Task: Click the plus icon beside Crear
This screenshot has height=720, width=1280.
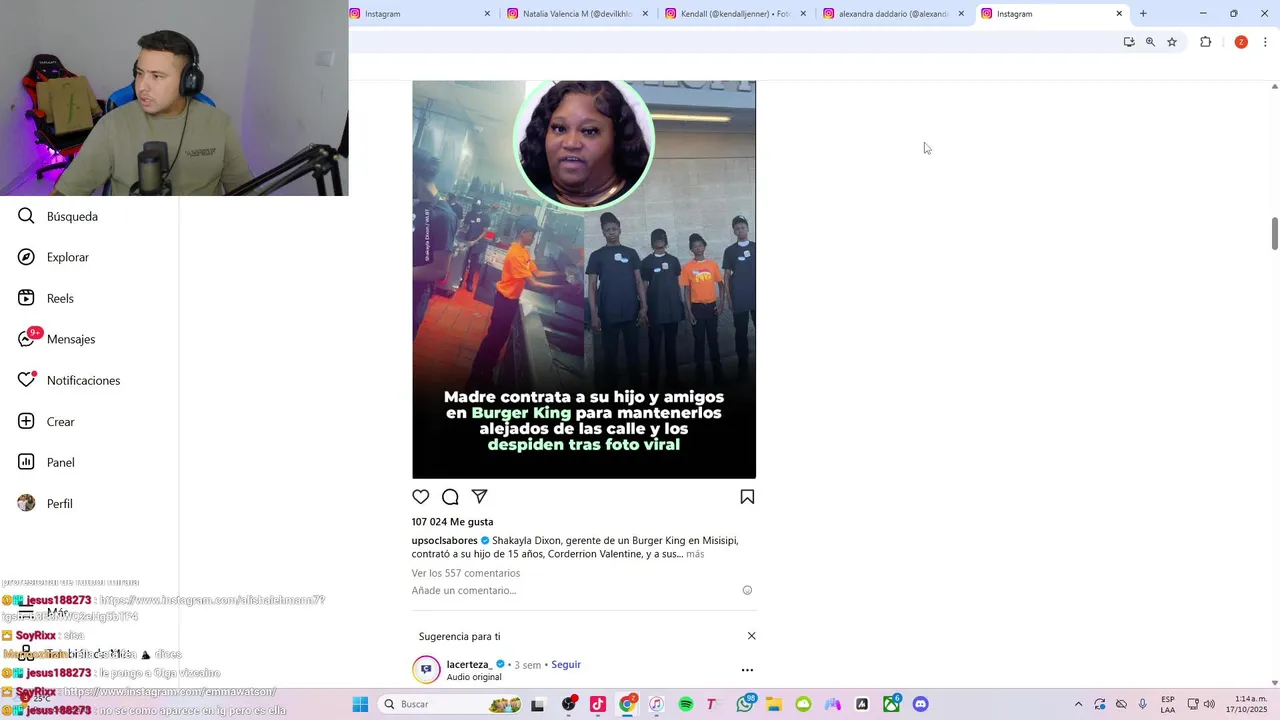Action: [26, 421]
